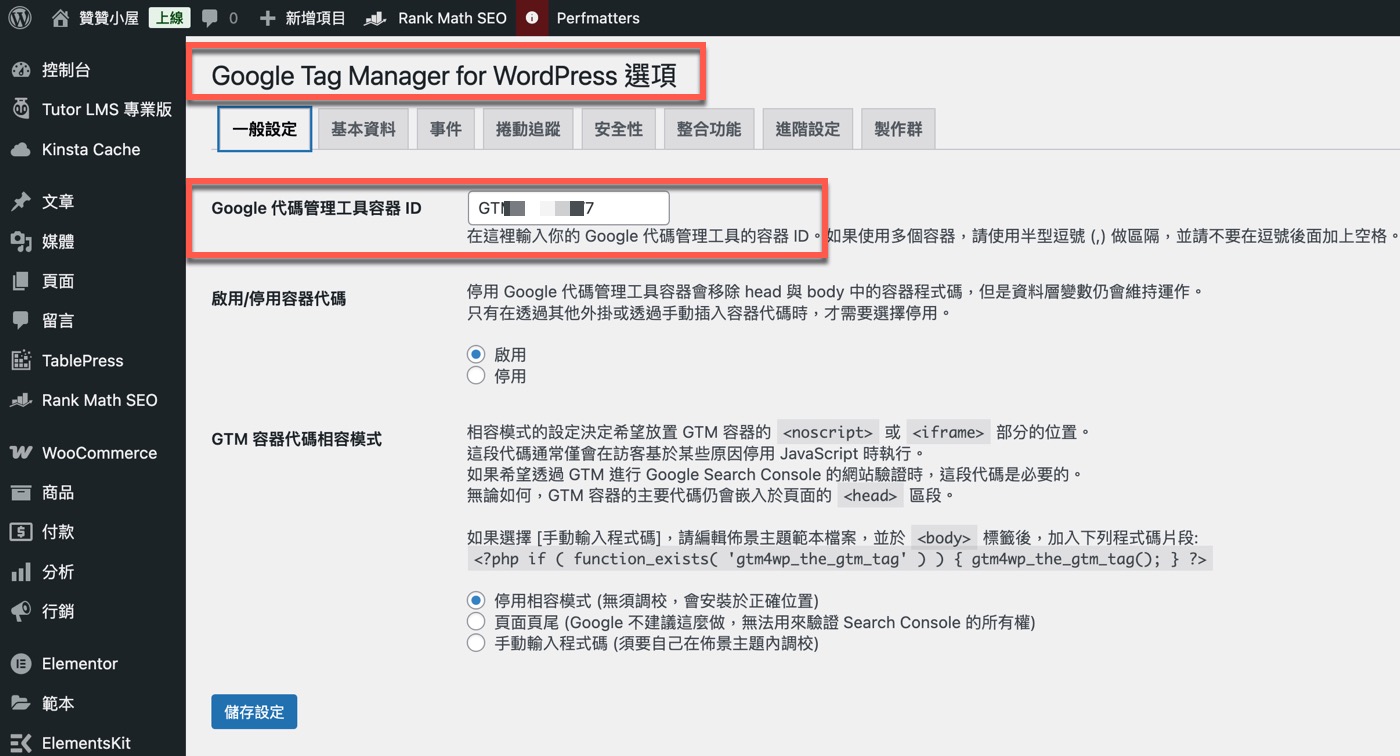Viewport: 1400px width, 756px height.
Task: Click the 商品 products icon
Action: point(21,493)
